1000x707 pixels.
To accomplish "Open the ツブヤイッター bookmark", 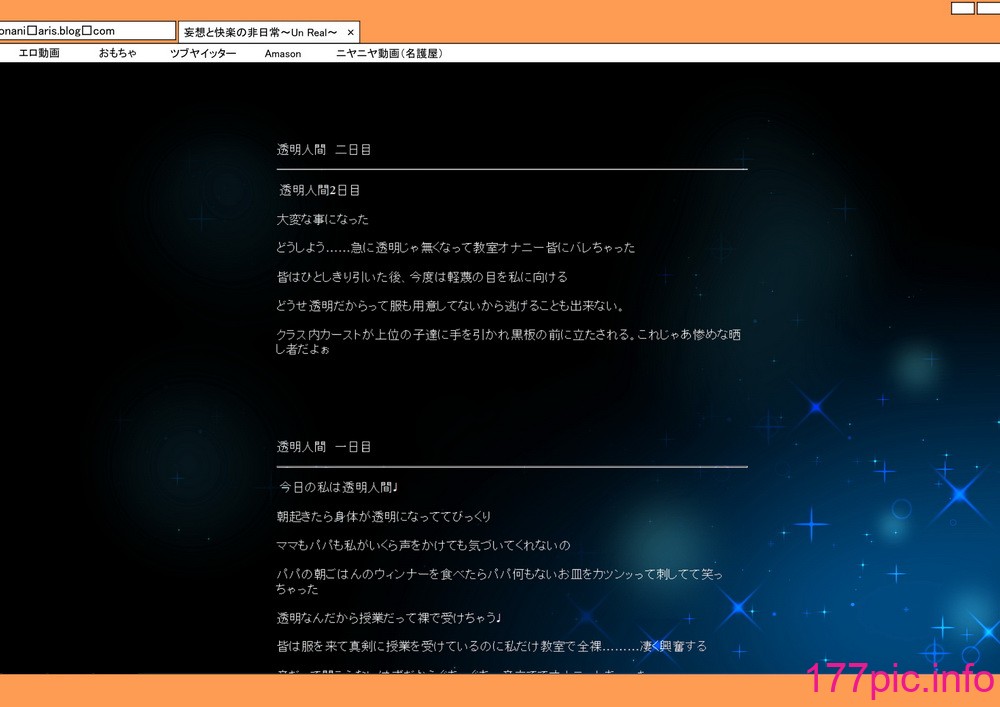I will (x=203, y=54).
